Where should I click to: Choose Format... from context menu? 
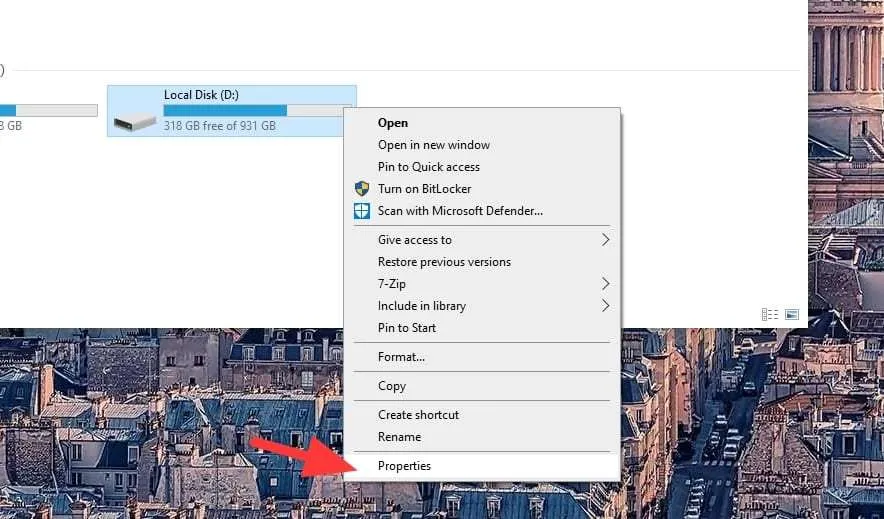482,357
